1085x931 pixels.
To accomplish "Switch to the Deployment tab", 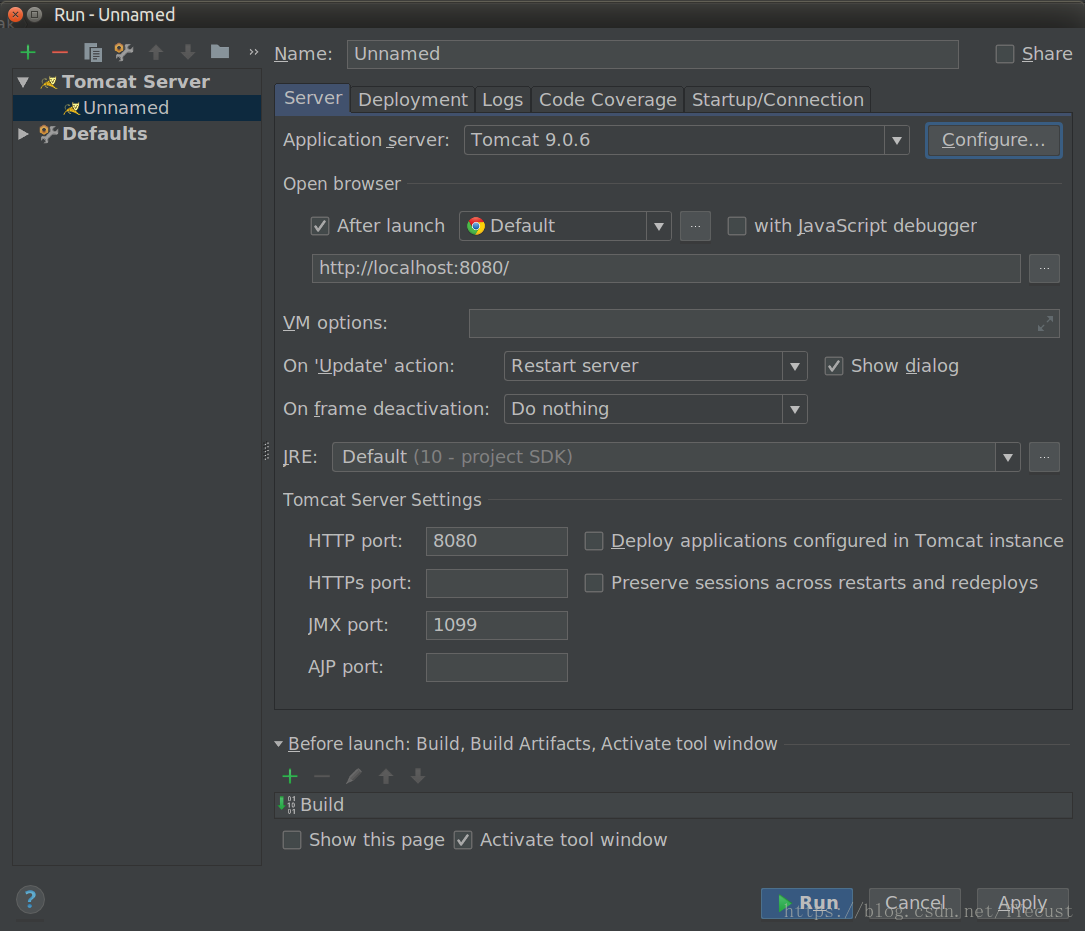I will point(413,100).
